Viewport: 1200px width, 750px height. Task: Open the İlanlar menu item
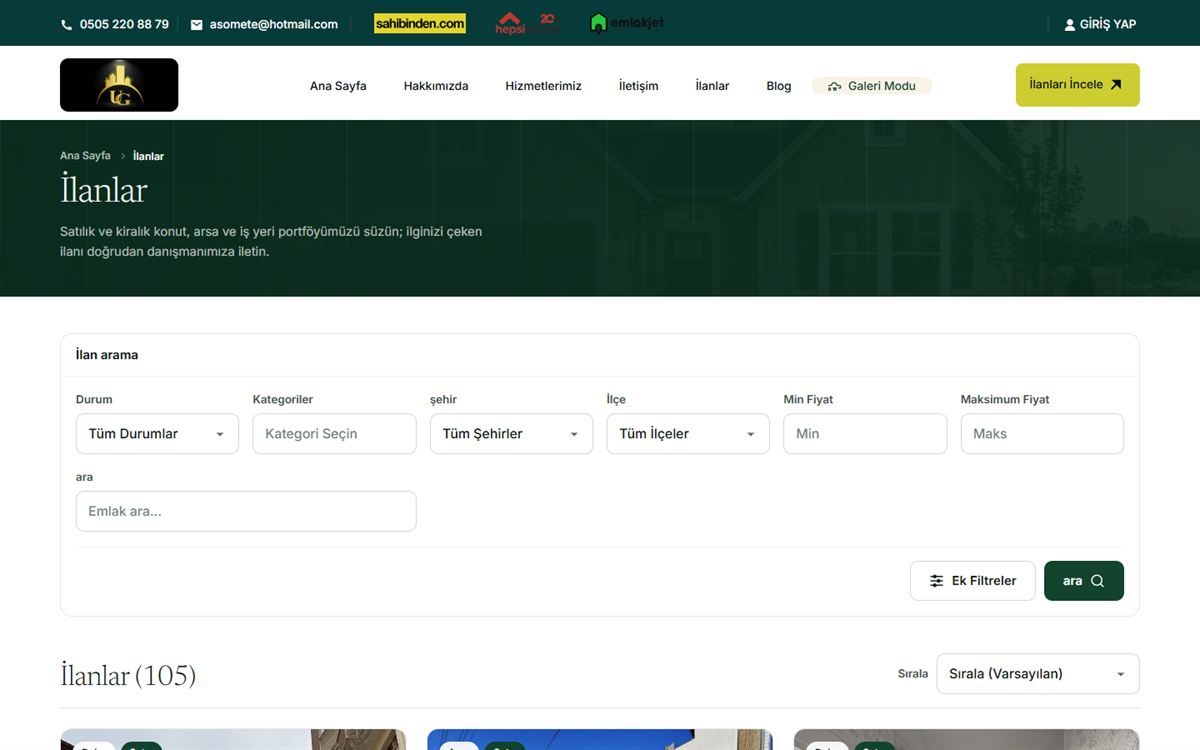(713, 86)
